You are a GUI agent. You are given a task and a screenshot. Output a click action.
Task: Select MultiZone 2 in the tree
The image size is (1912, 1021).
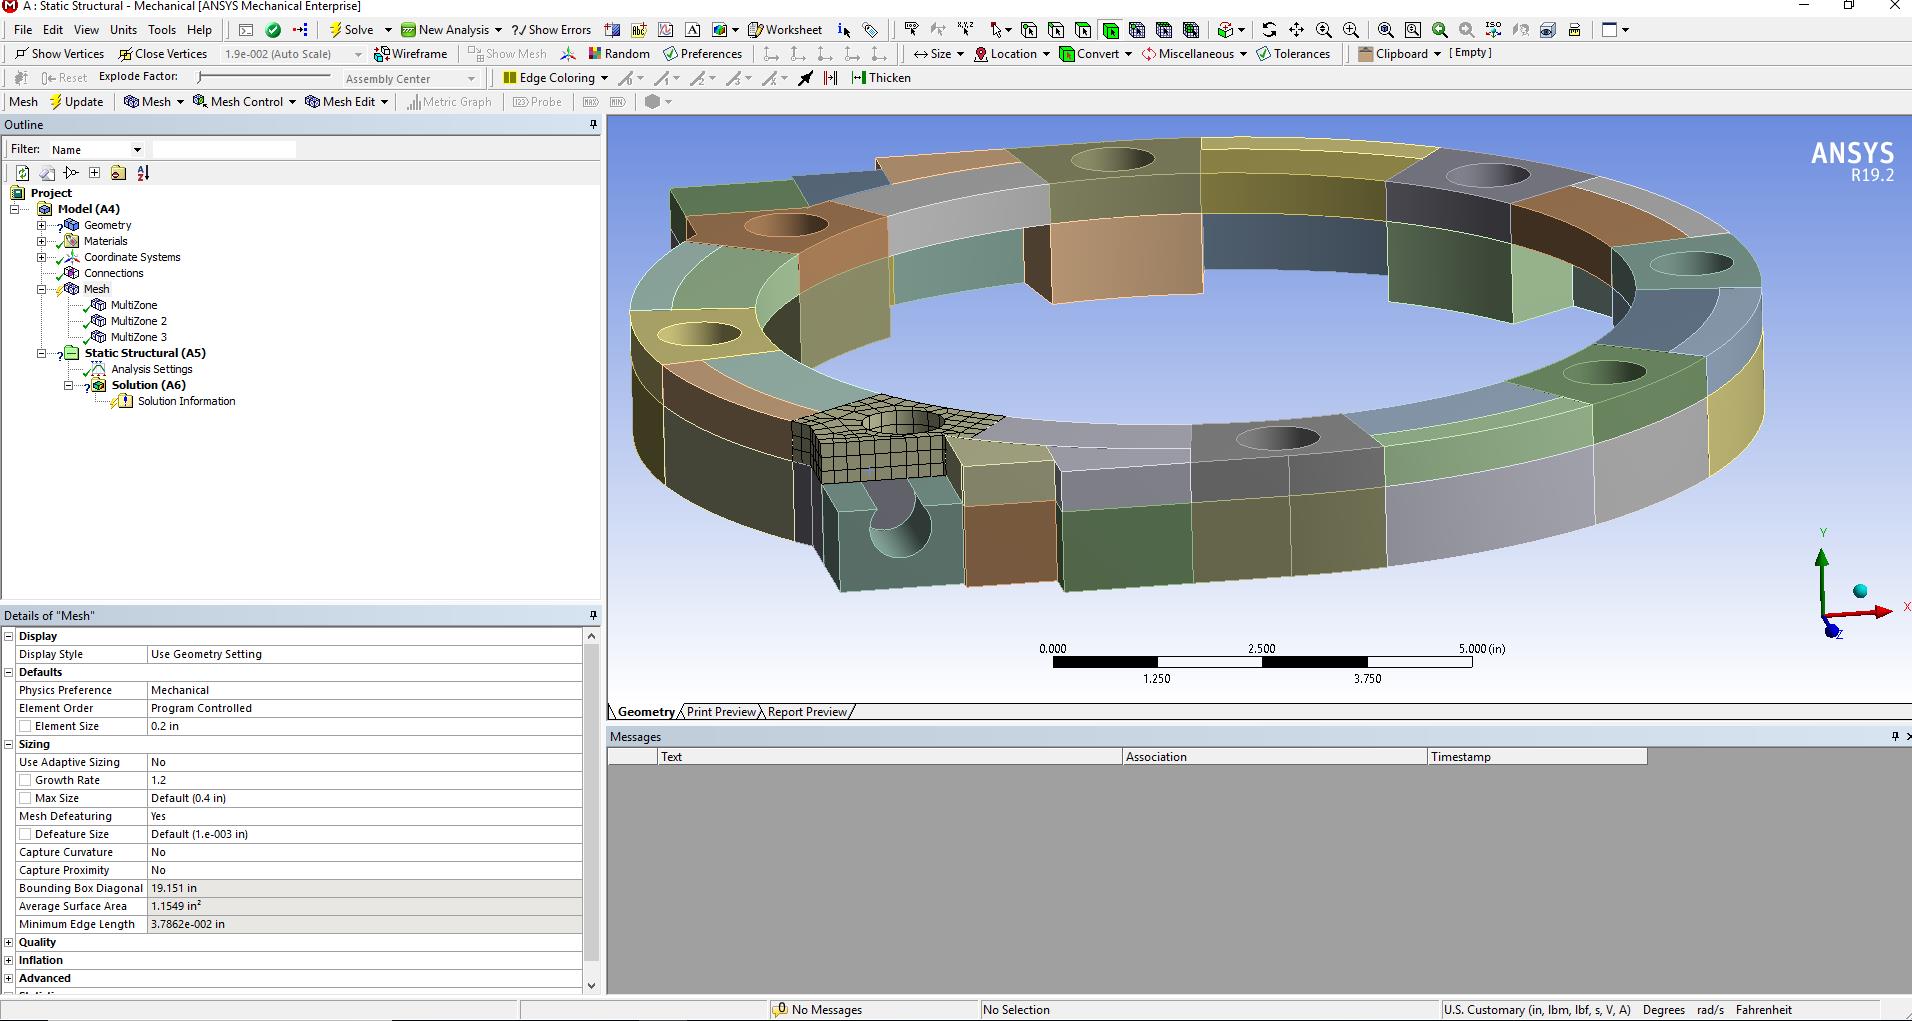click(x=138, y=321)
